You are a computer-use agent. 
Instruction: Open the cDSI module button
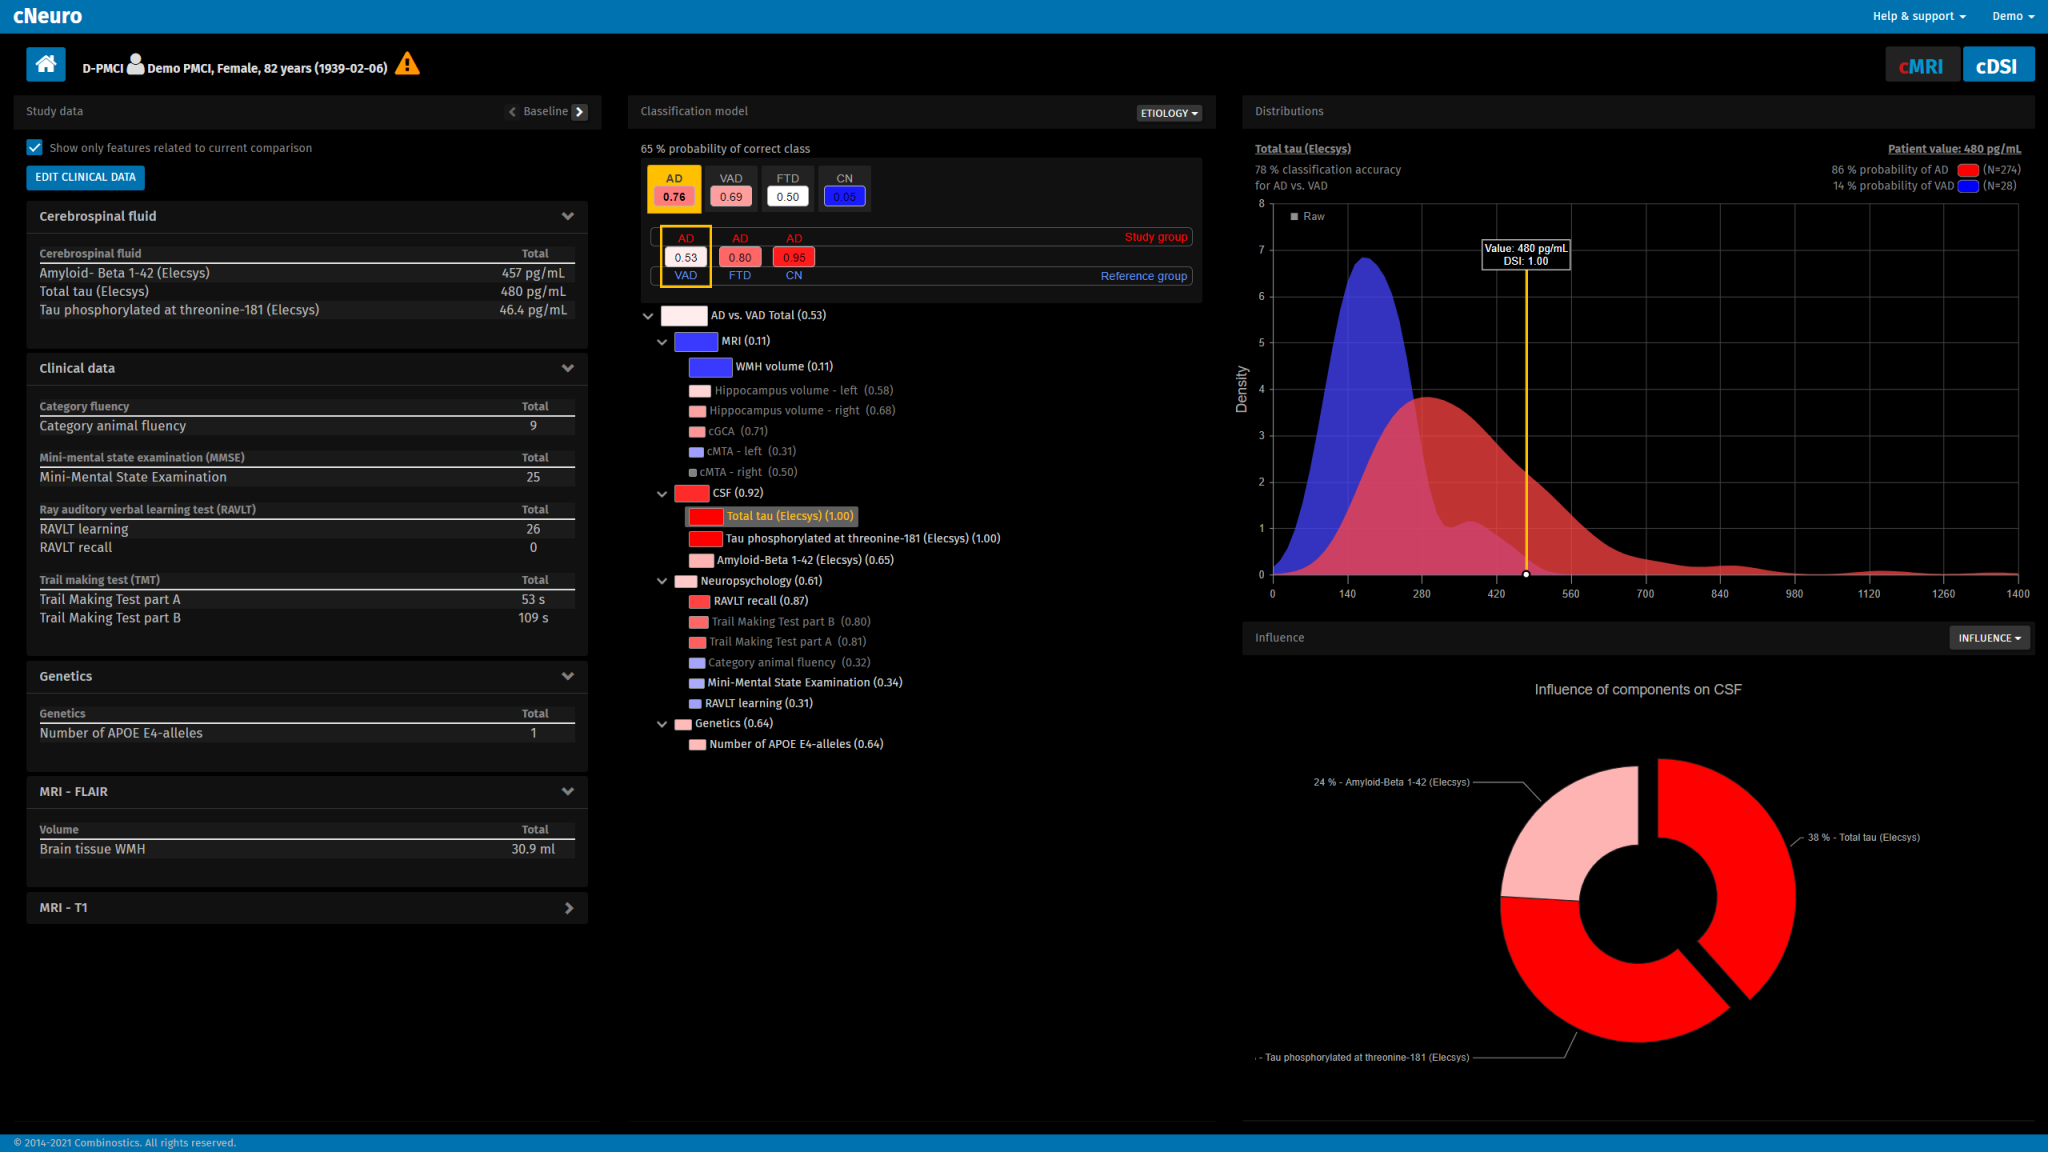(x=1997, y=66)
